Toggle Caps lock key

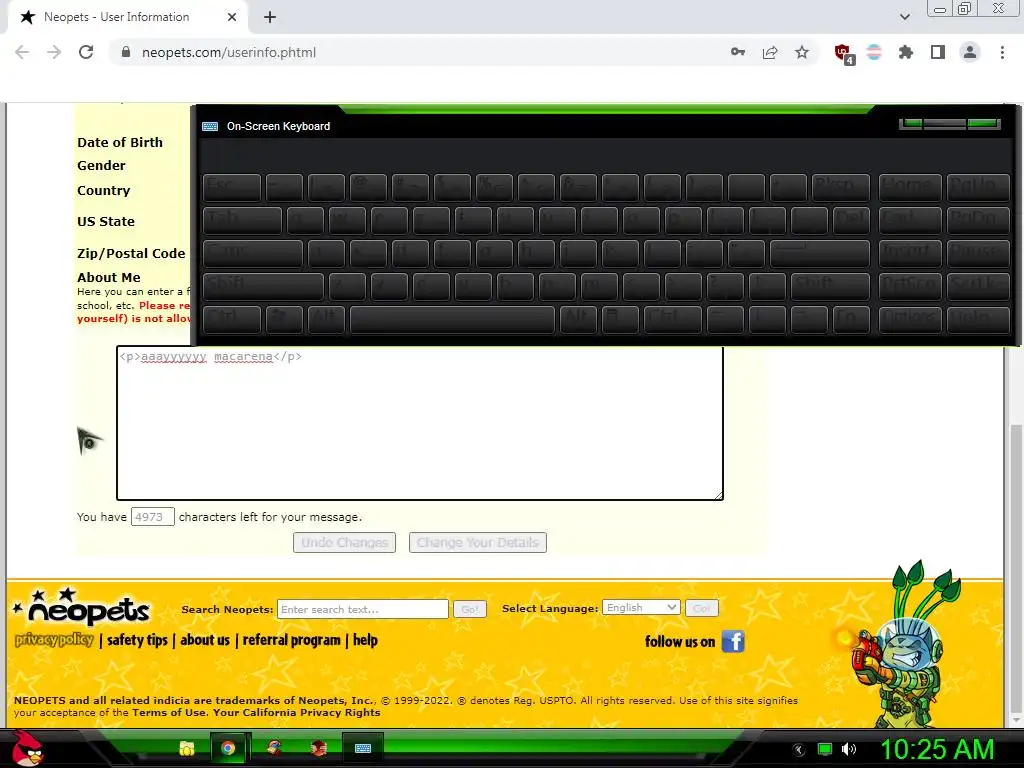253,253
